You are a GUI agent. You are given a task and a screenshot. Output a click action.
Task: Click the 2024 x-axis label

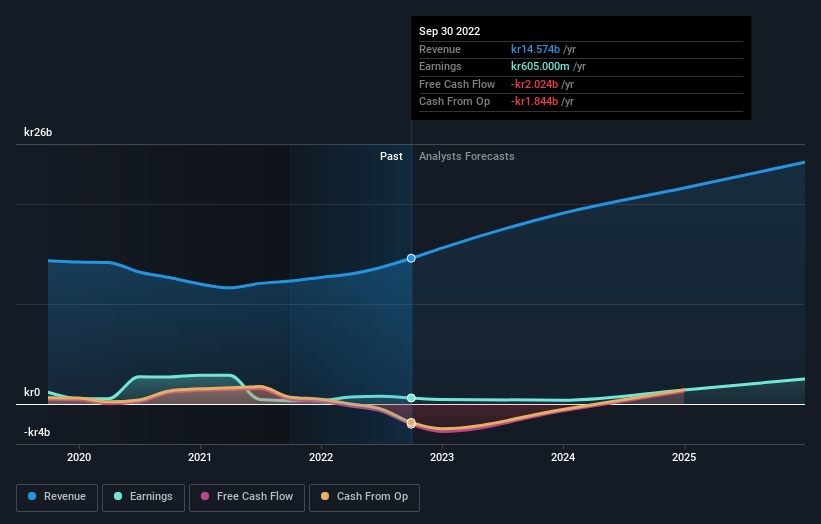click(x=563, y=458)
